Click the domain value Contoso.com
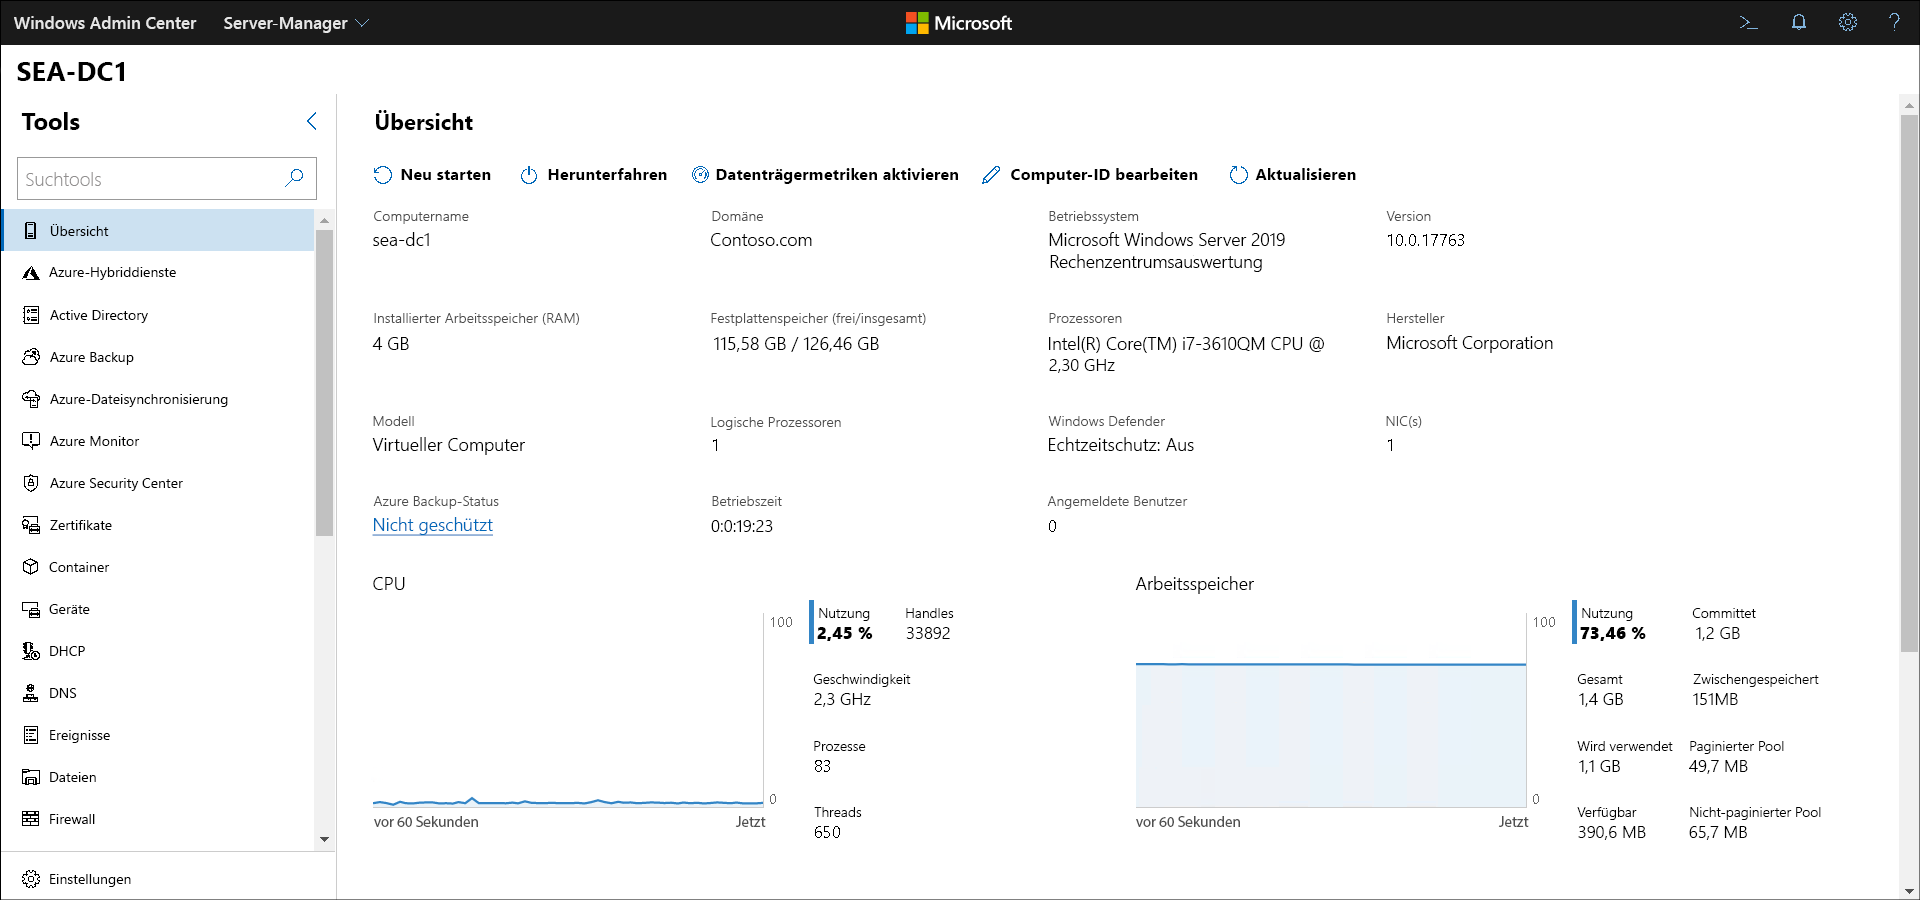The width and height of the screenshot is (1920, 900). click(761, 240)
